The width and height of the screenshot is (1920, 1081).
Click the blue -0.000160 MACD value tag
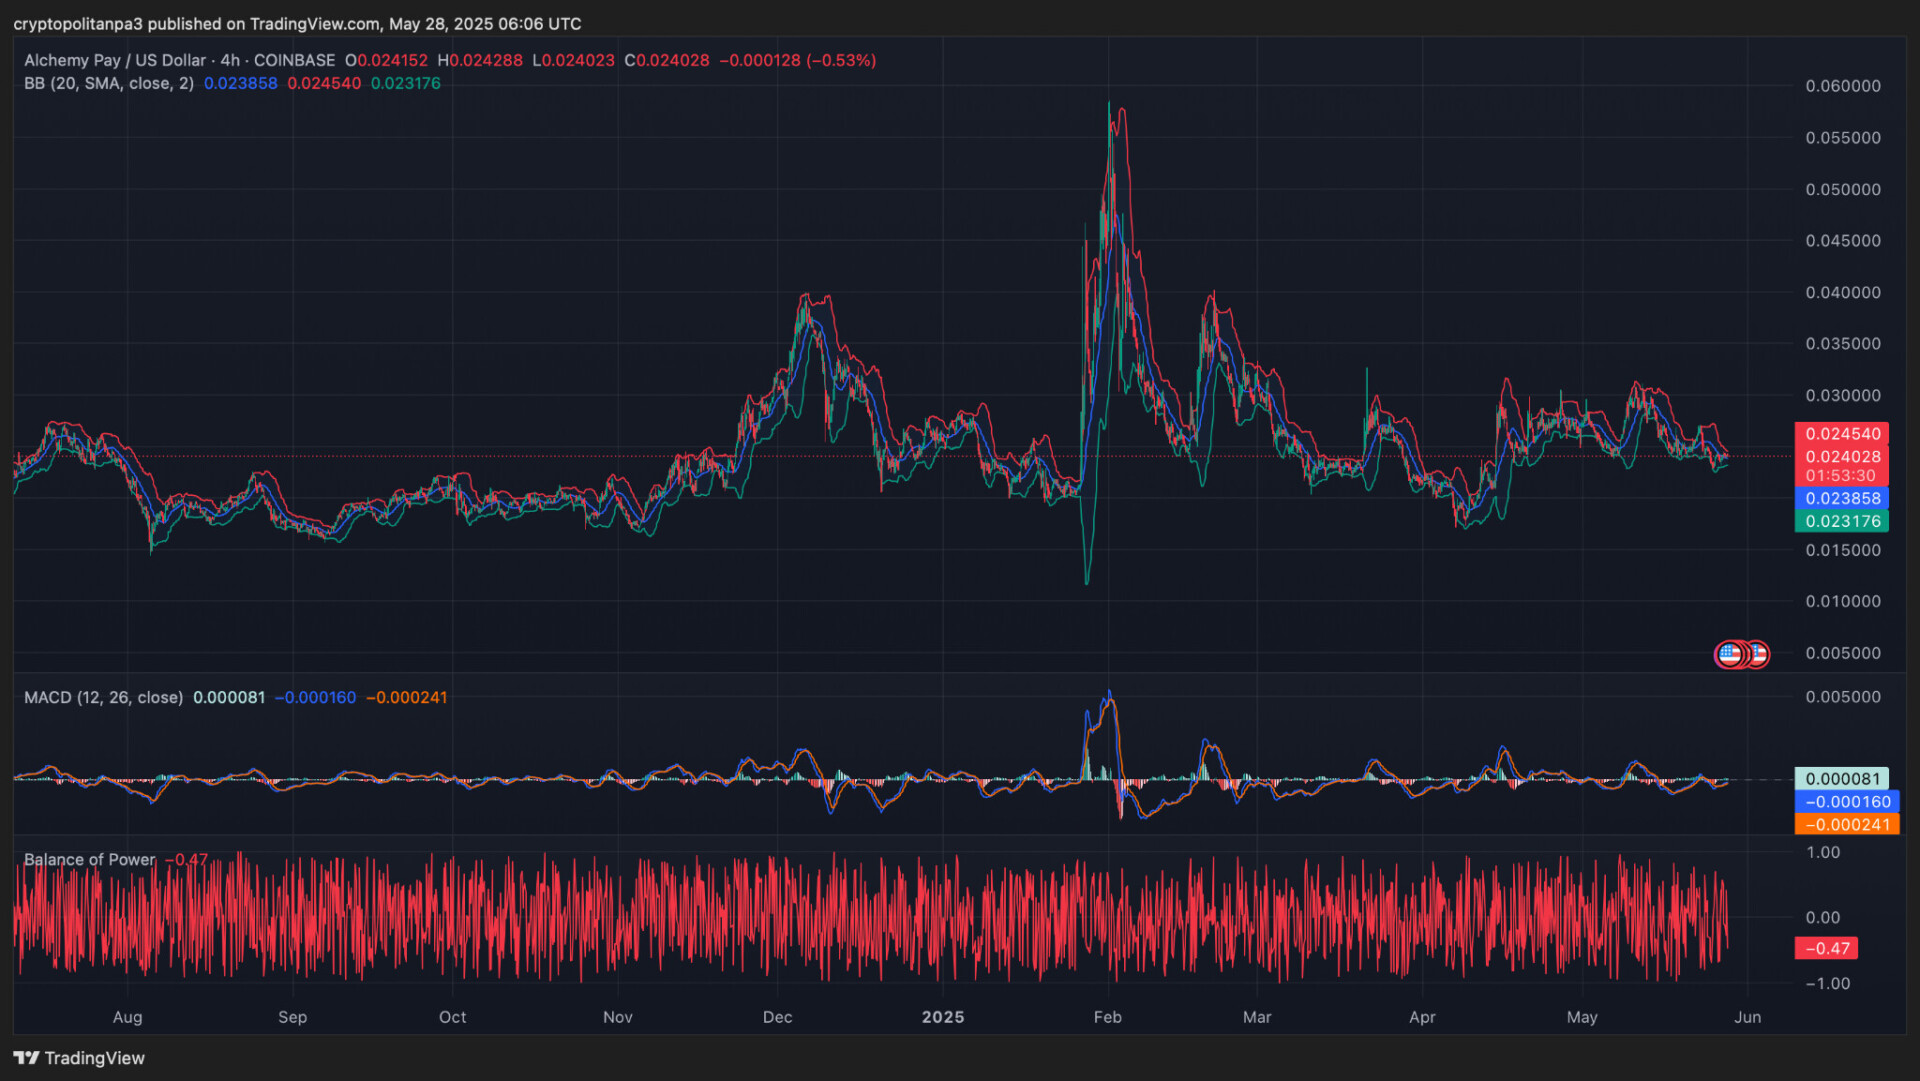click(x=1846, y=802)
